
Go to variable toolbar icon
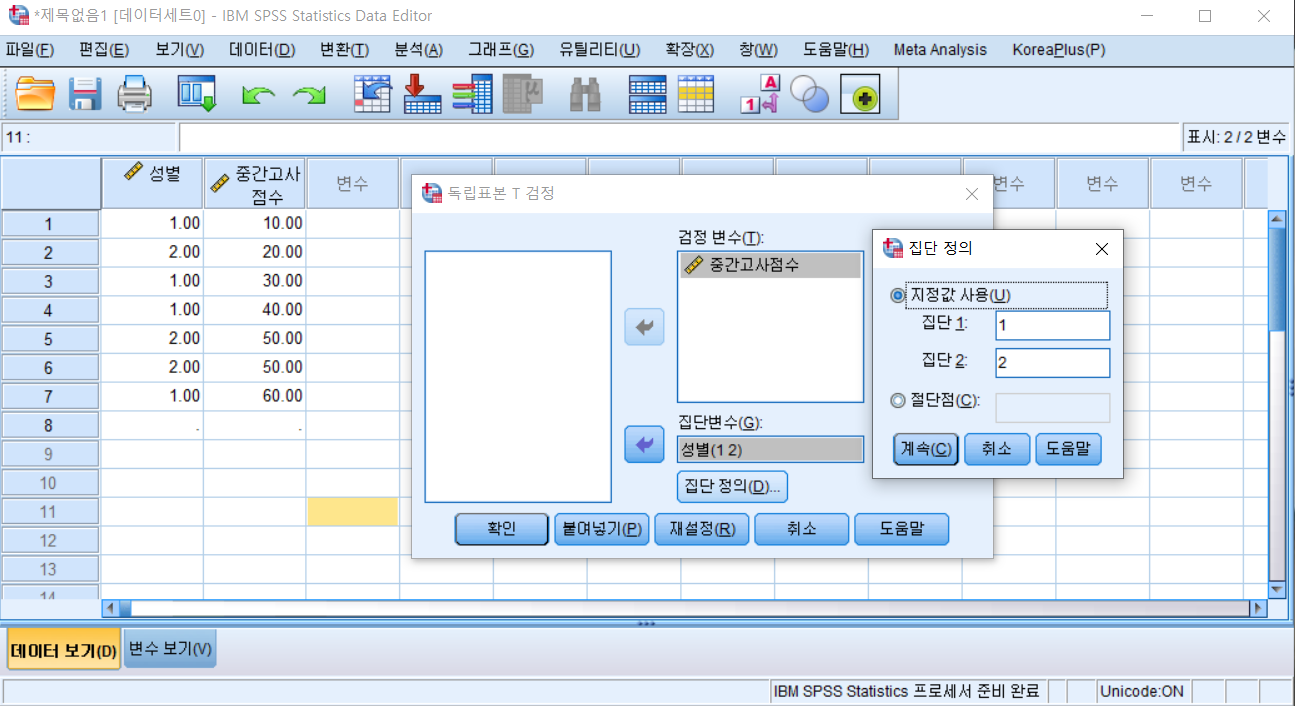coord(423,95)
